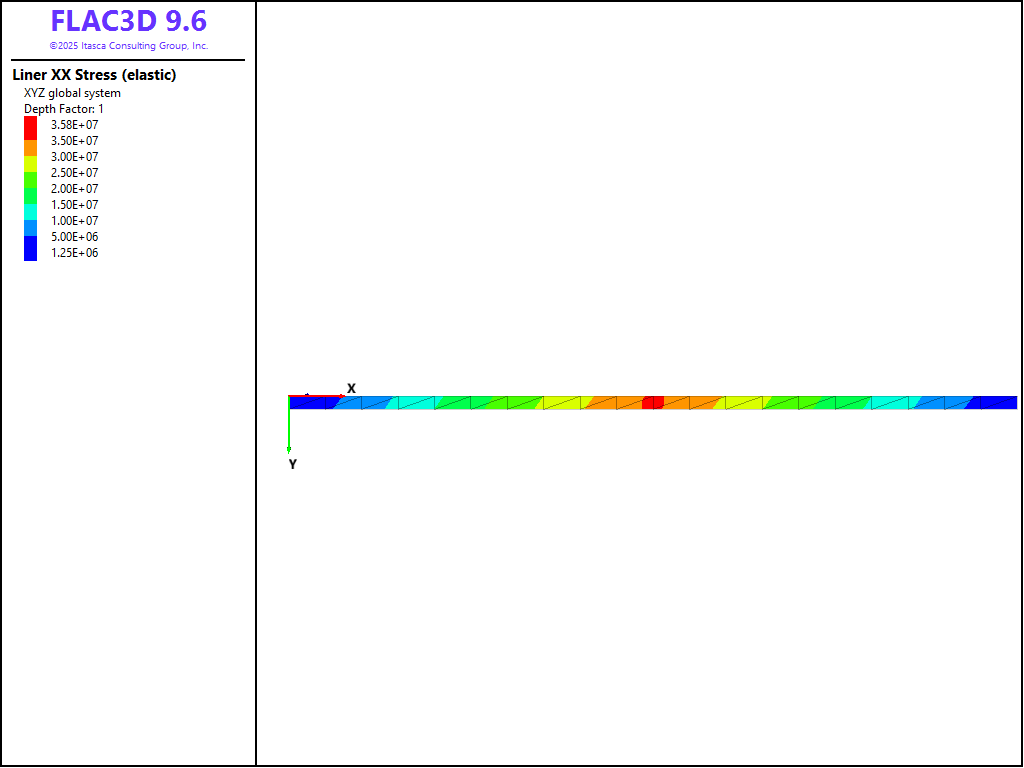The width and height of the screenshot is (1024, 768).
Task: Click the FLAC3D 9.6 title logo
Action: click(x=129, y=21)
